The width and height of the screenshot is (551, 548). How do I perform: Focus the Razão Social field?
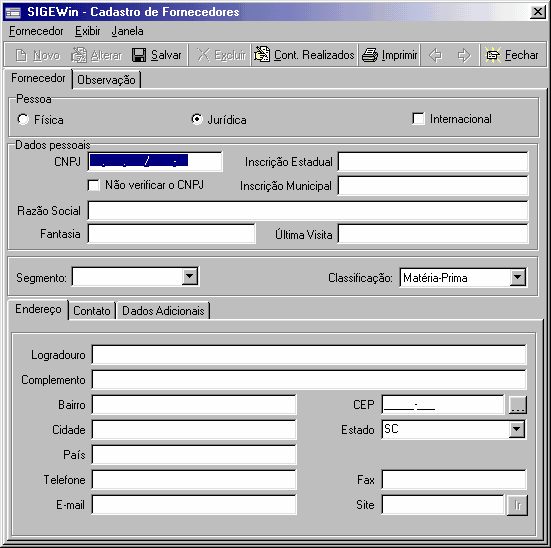pyautogui.click(x=307, y=211)
